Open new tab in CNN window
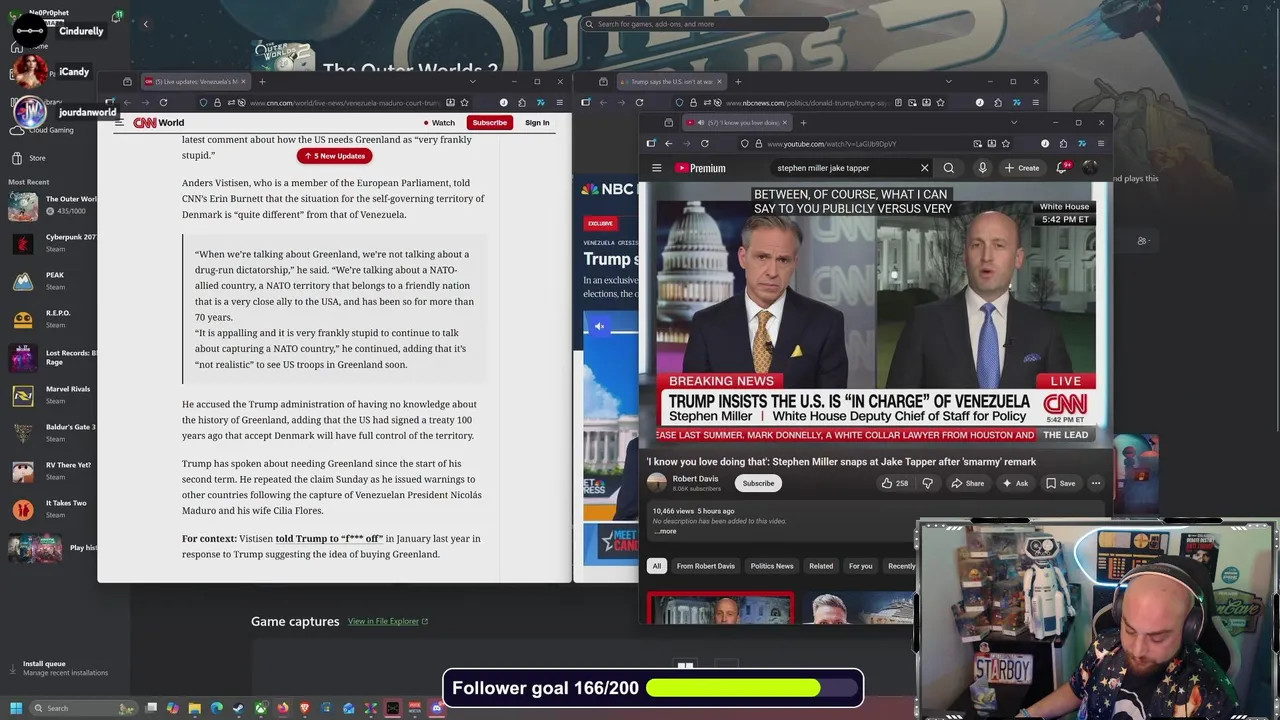 [262, 82]
